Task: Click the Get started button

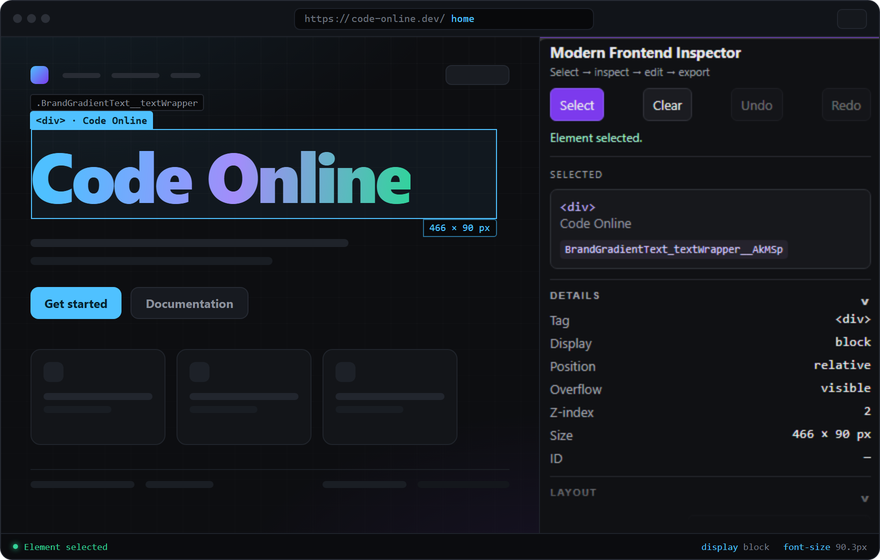Action: [x=76, y=304]
